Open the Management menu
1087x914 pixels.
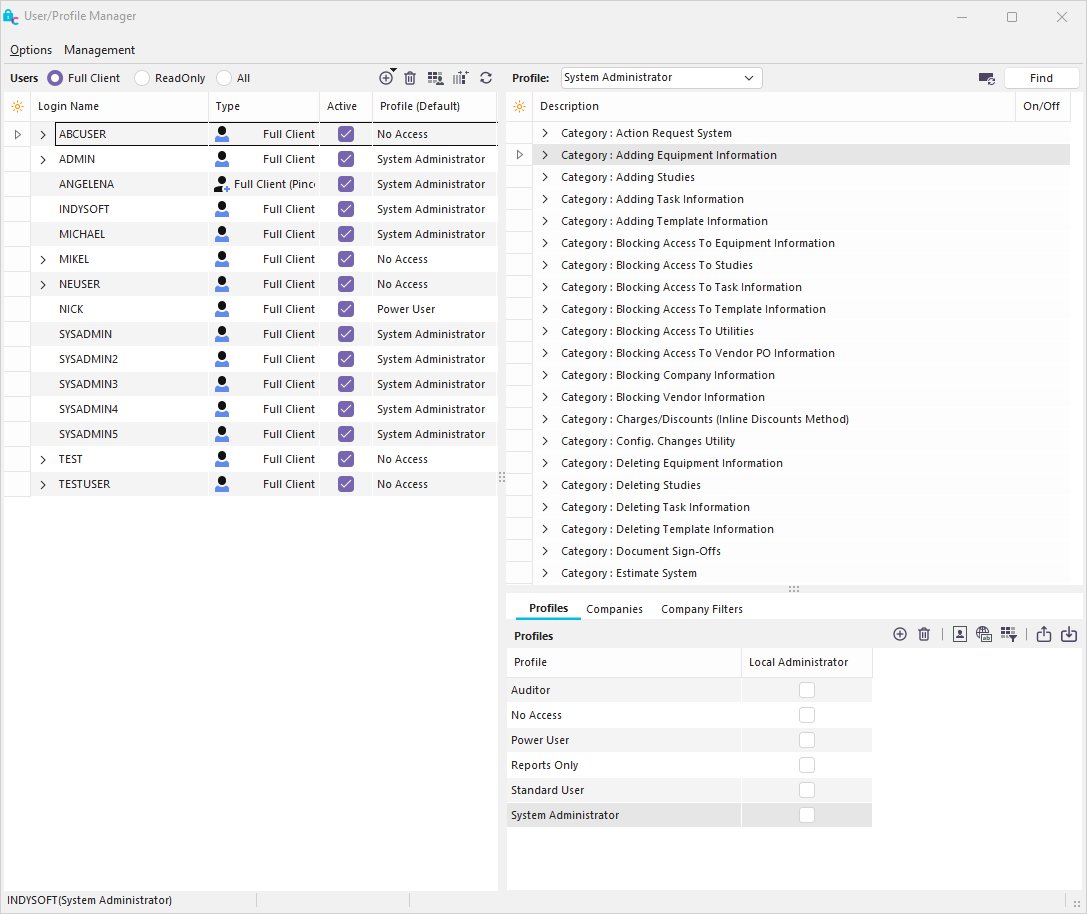point(99,50)
